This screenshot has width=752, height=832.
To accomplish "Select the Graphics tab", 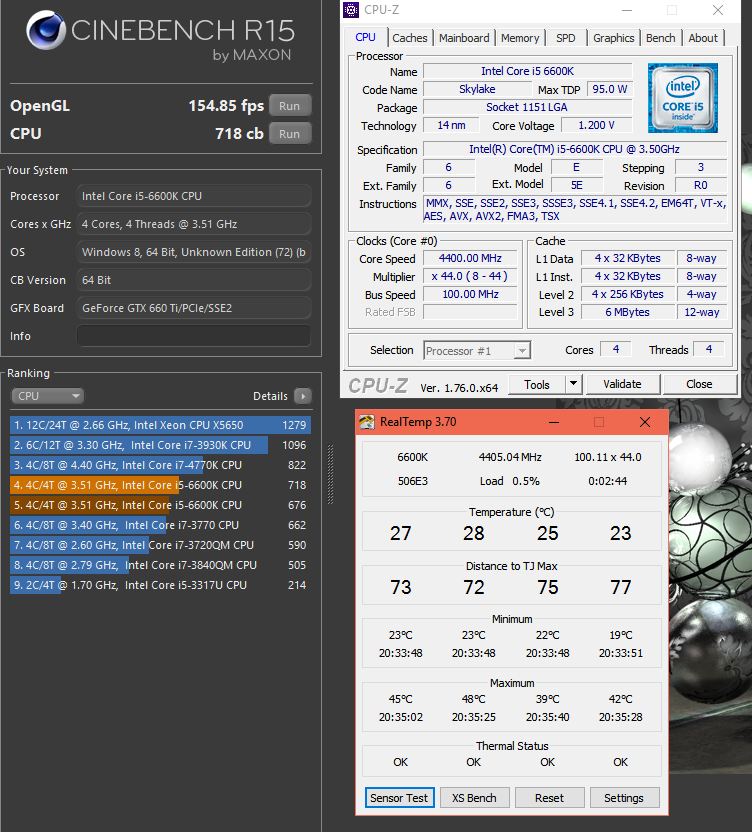I will [x=613, y=38].
